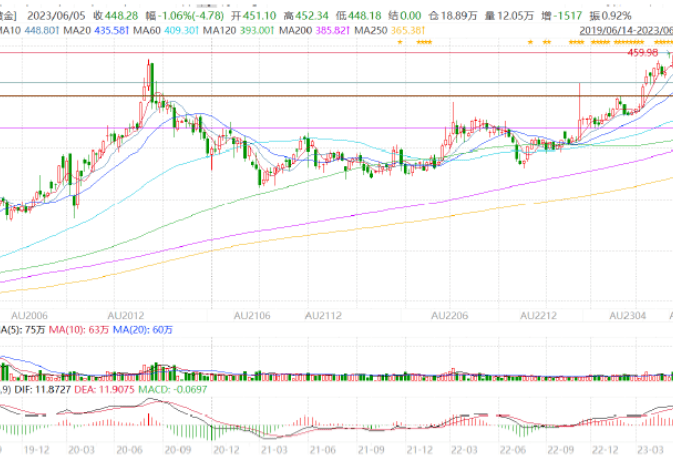Screen dimensions: 673x471
Task: Click the MA10 moving average label
Action: coord(27,31)
